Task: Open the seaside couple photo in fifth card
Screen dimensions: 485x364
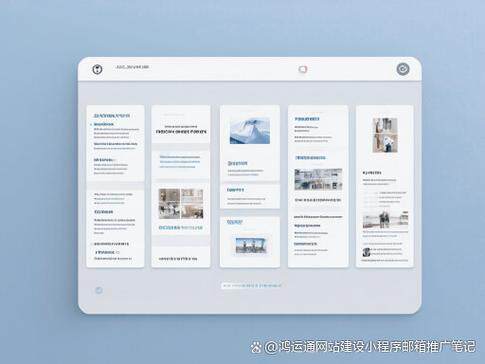Action: 385,219
